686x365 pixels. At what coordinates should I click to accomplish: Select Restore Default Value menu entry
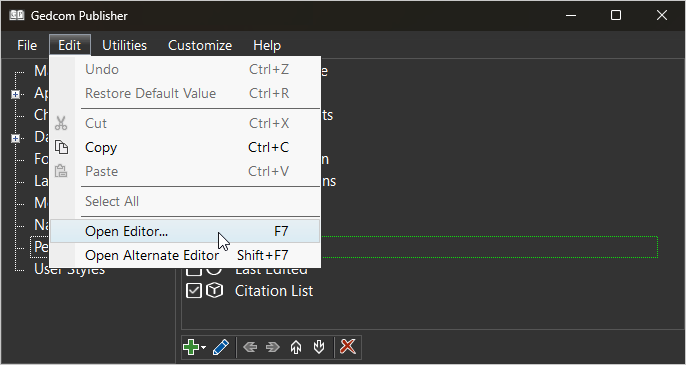tap(186, 93)
